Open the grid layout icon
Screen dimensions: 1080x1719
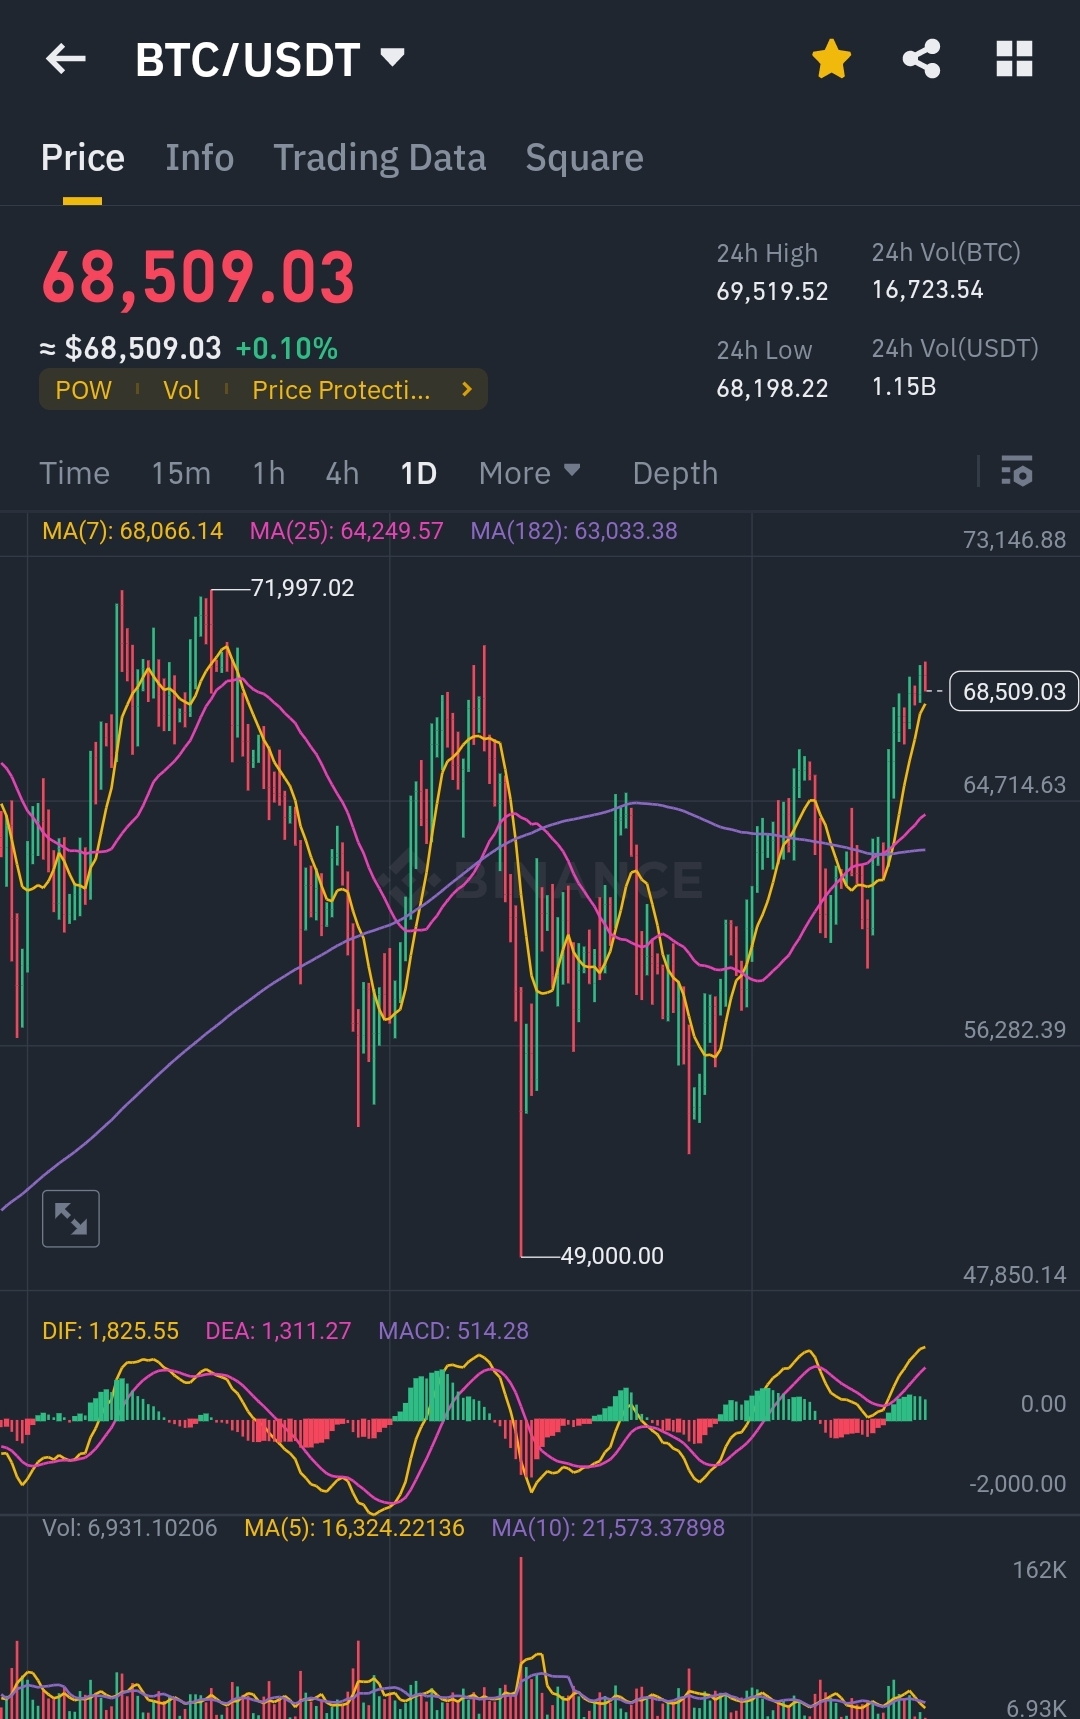(x=1014, y=59)
